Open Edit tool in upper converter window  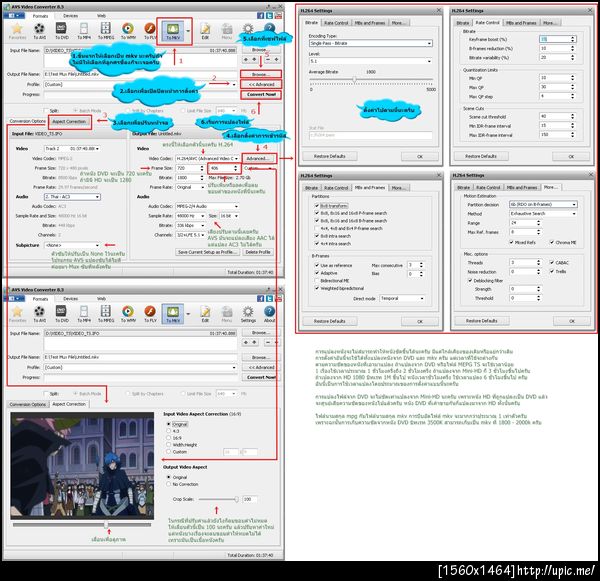pos(205,31)
